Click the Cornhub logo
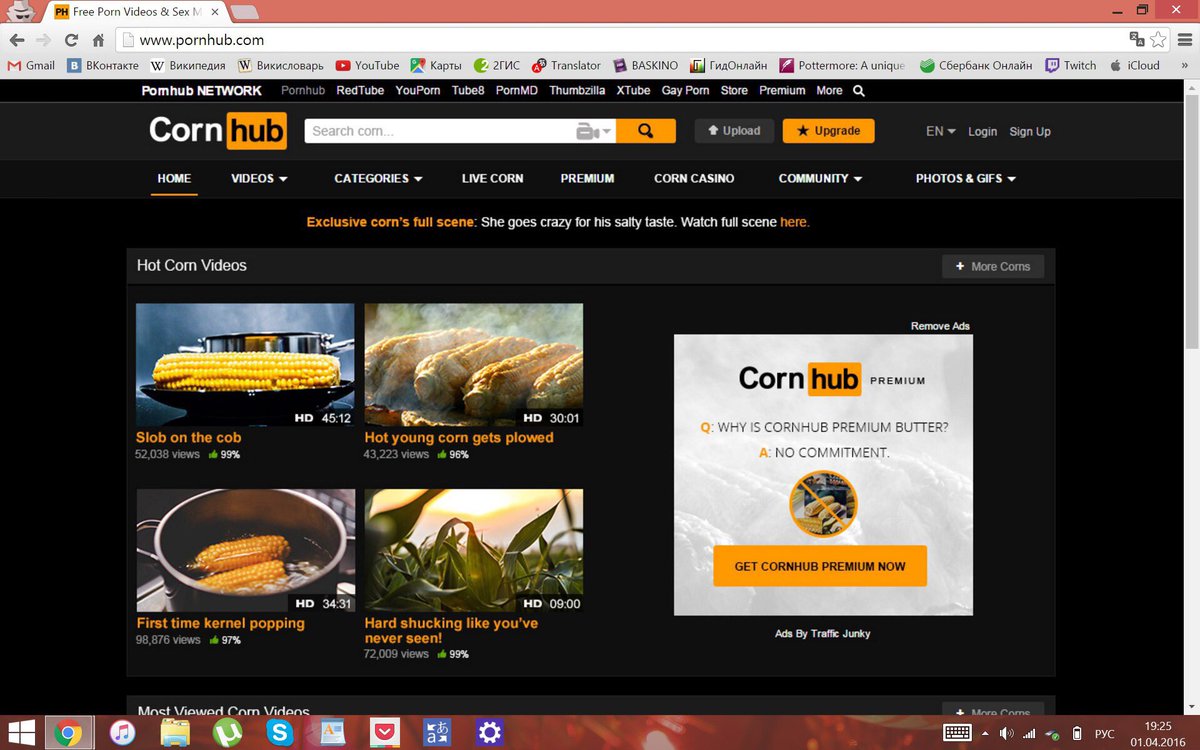The width and height of the screenshot is (1200, 750). tap(218, 131)
